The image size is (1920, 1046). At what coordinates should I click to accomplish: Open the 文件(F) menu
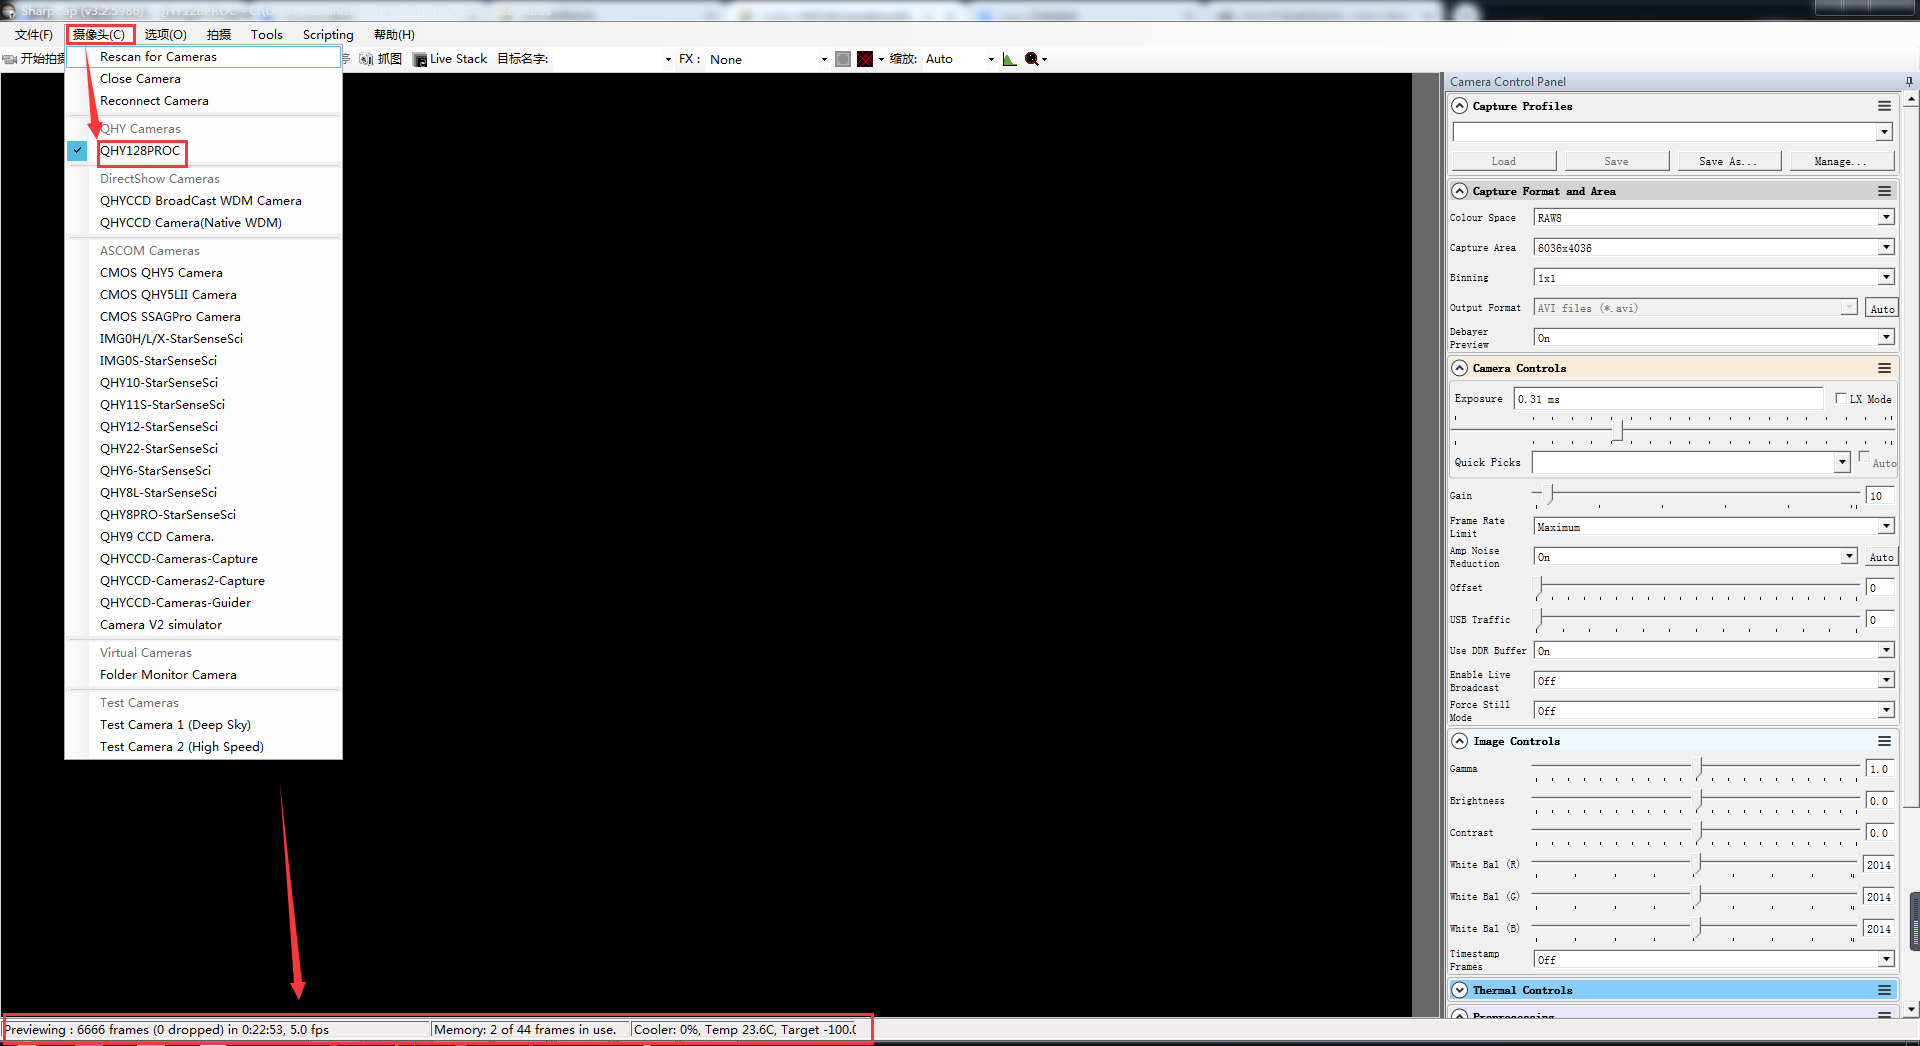[x=34, y=34]
